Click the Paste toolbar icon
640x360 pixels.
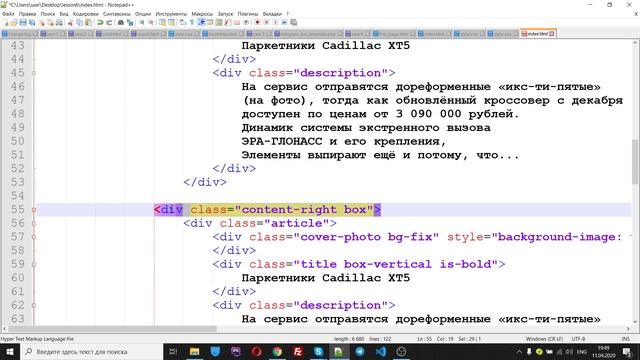89,22
